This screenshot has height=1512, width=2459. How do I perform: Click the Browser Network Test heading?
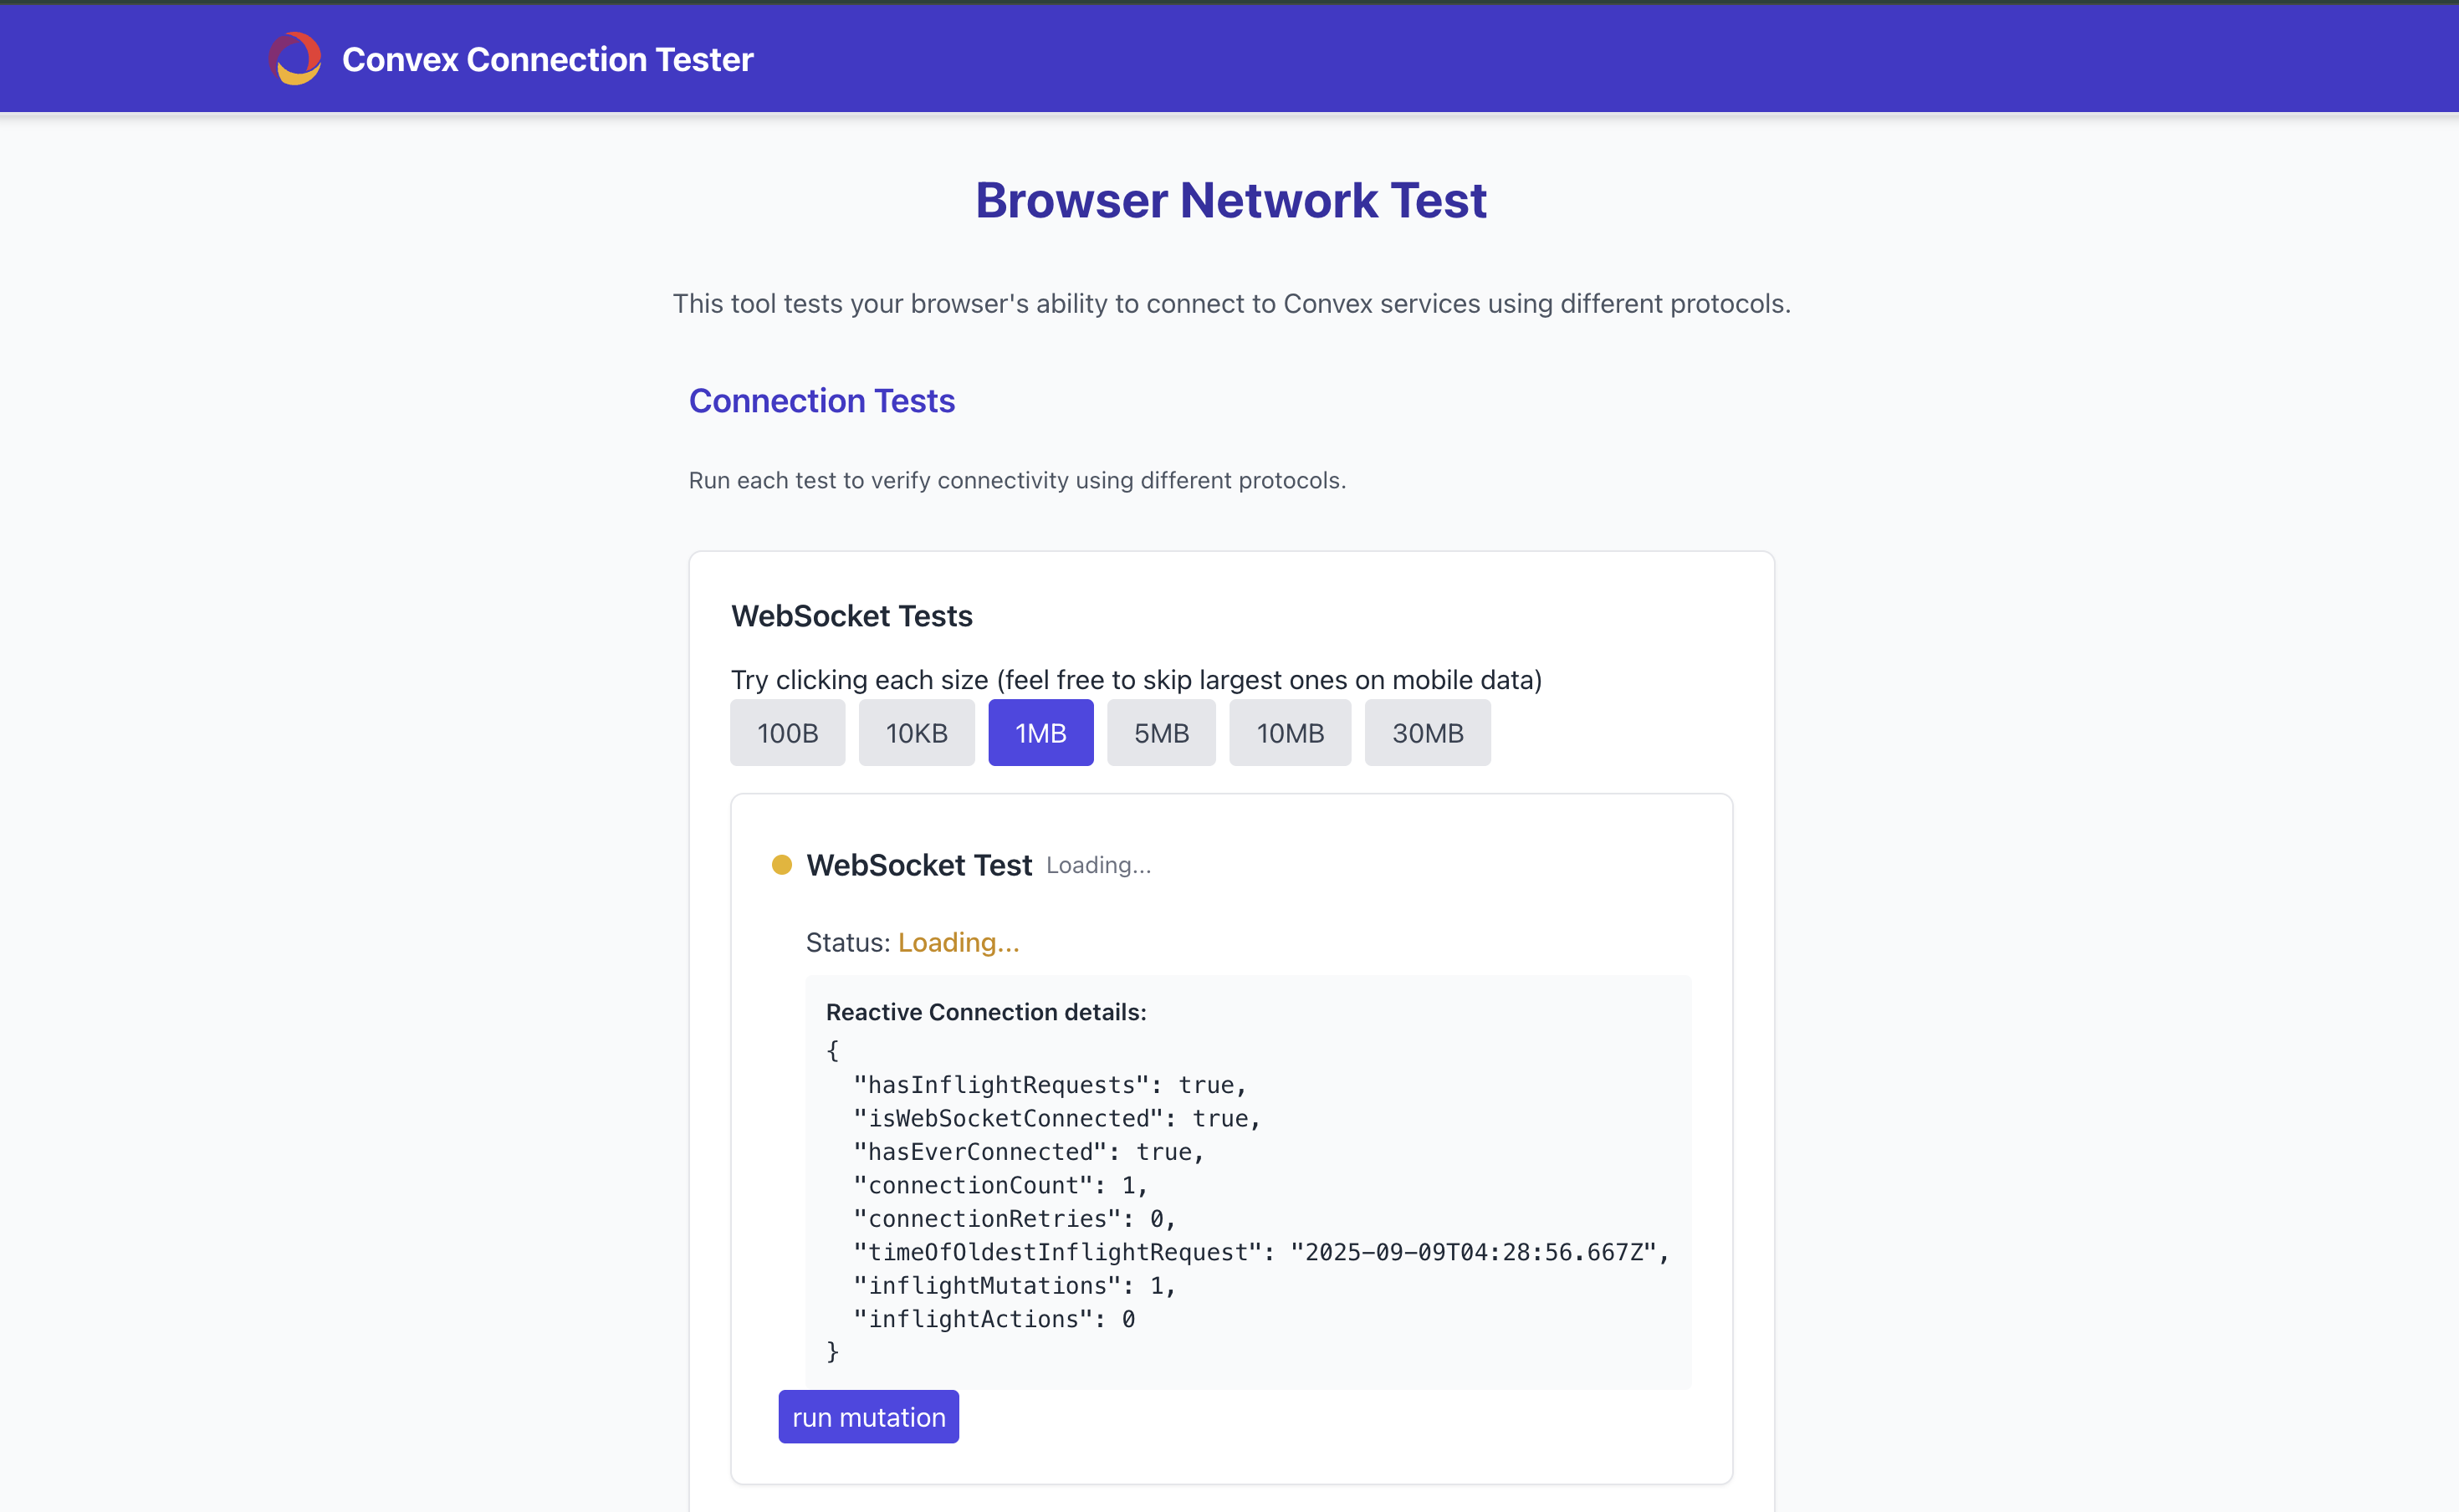click(1230, 200)
